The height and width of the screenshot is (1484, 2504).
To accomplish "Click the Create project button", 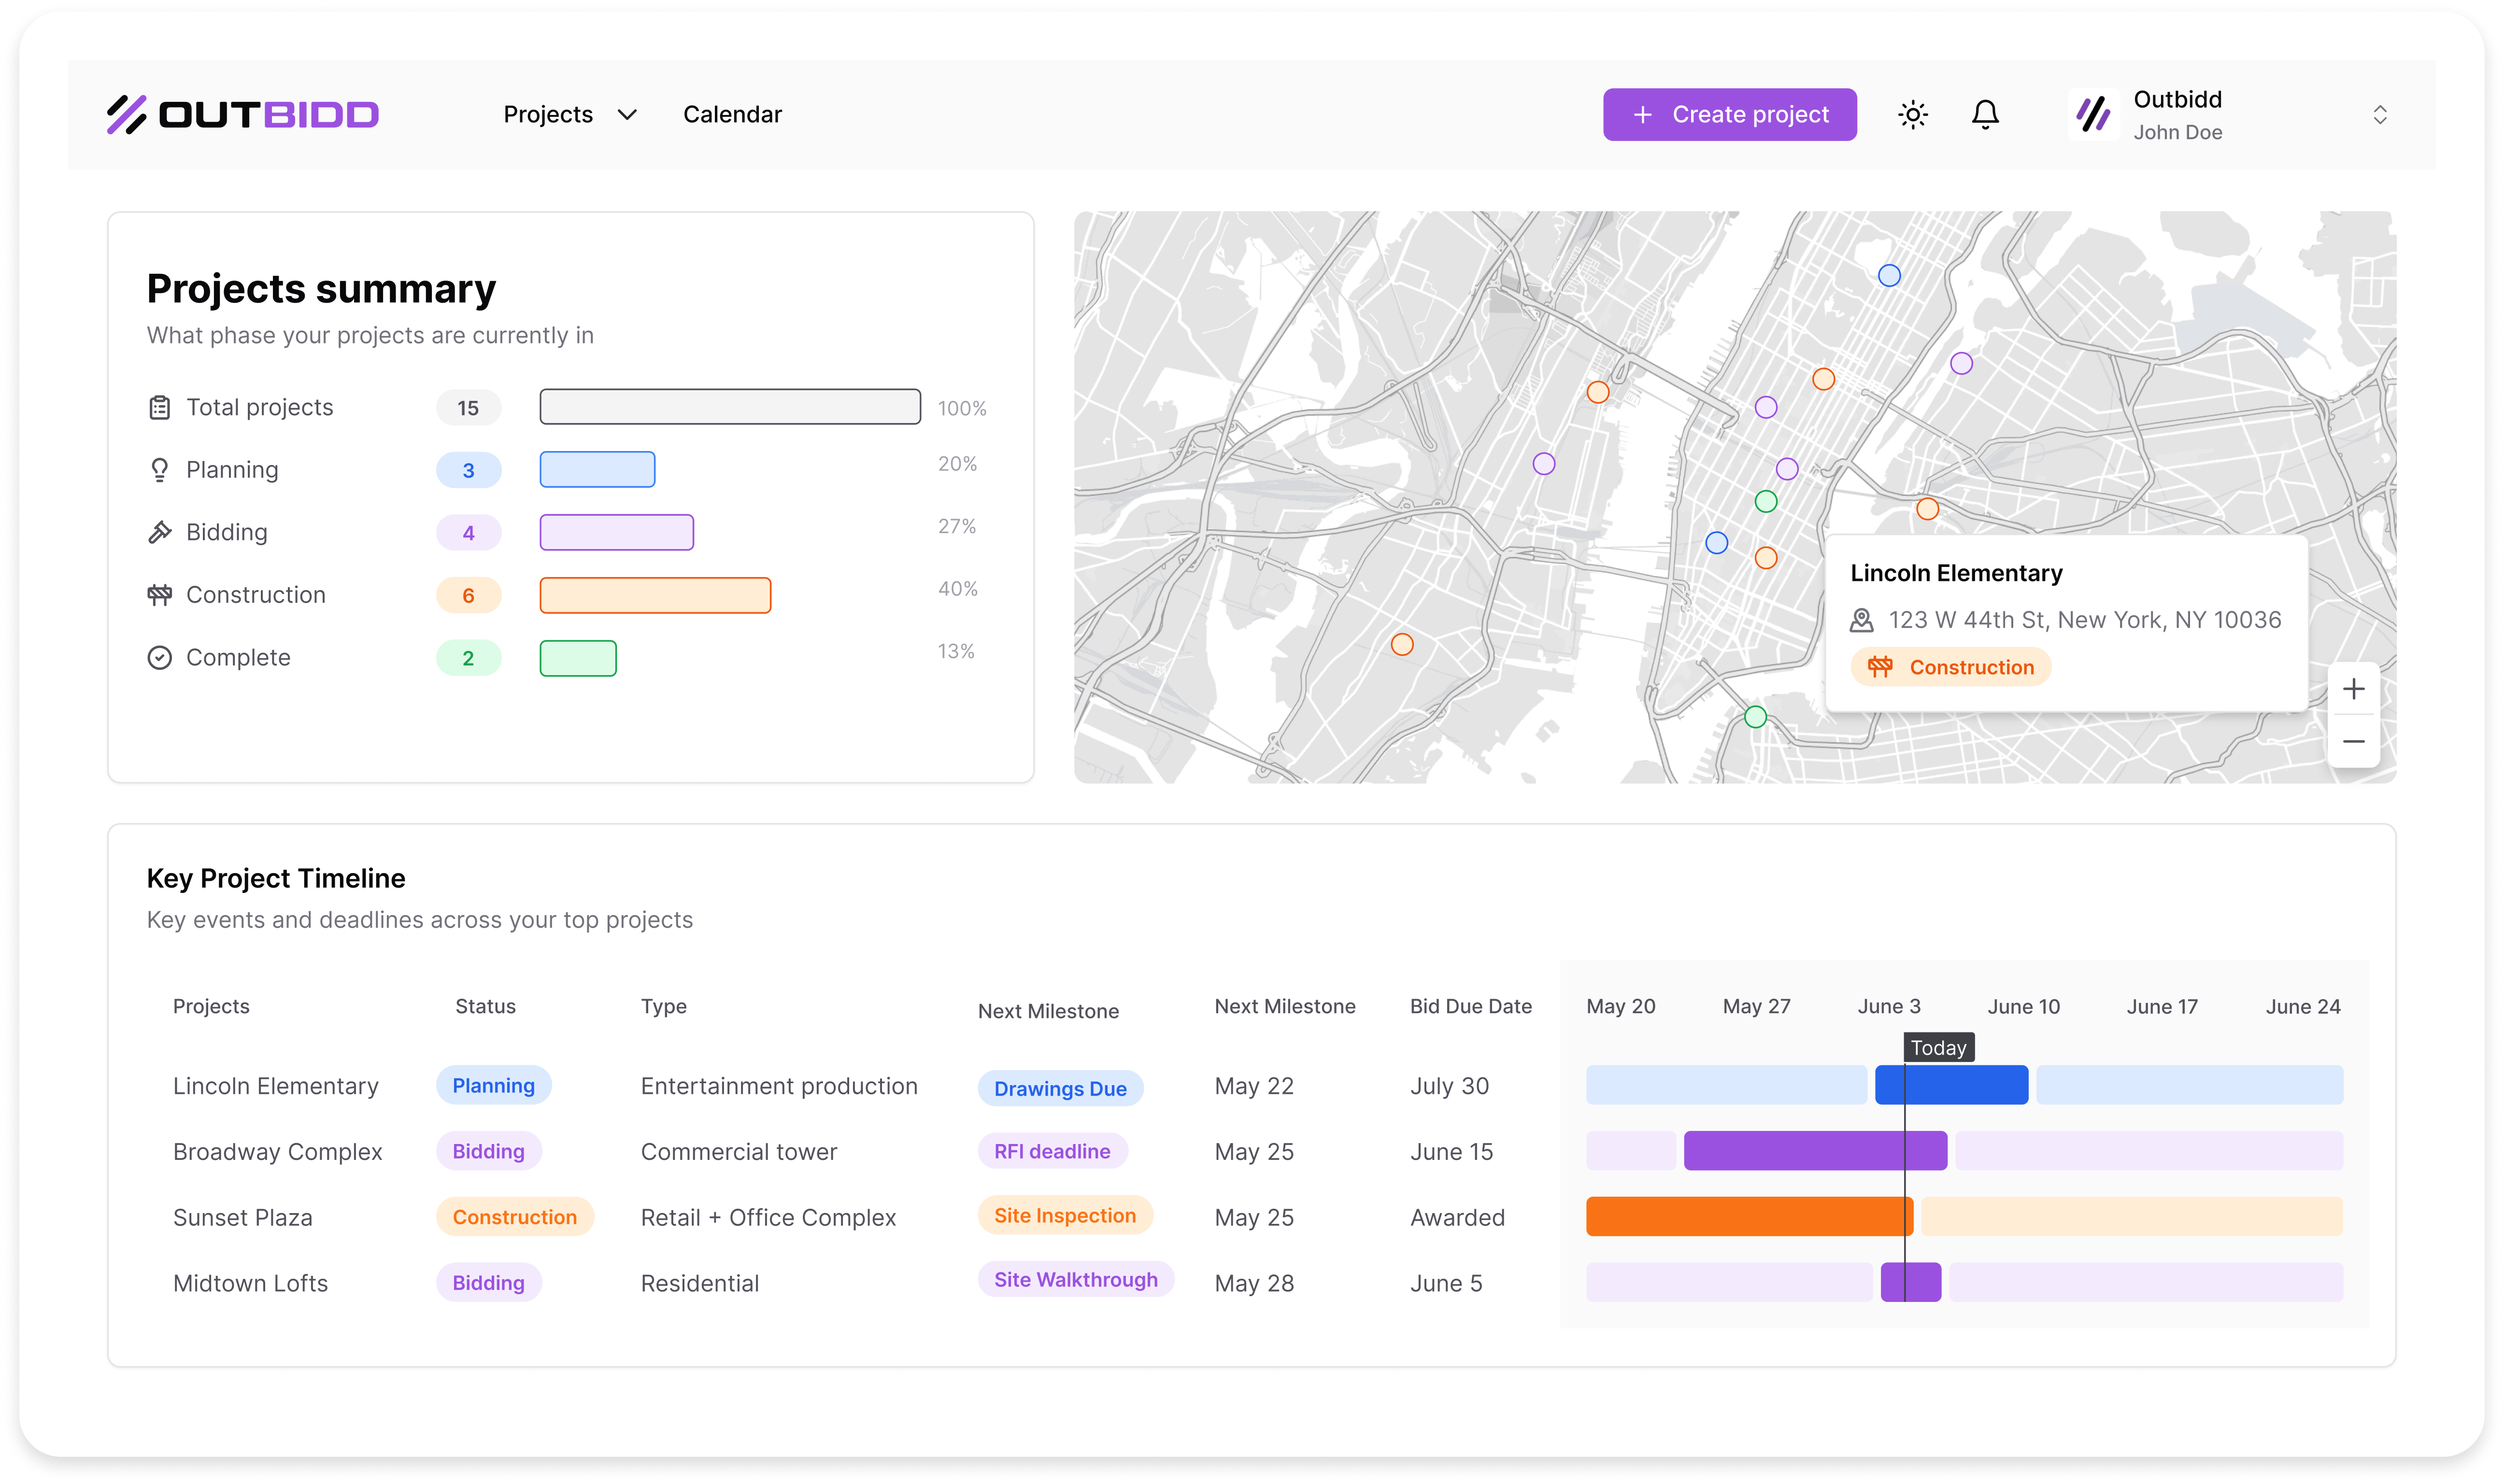I will pyautogui.click(x=1729, y=114).
